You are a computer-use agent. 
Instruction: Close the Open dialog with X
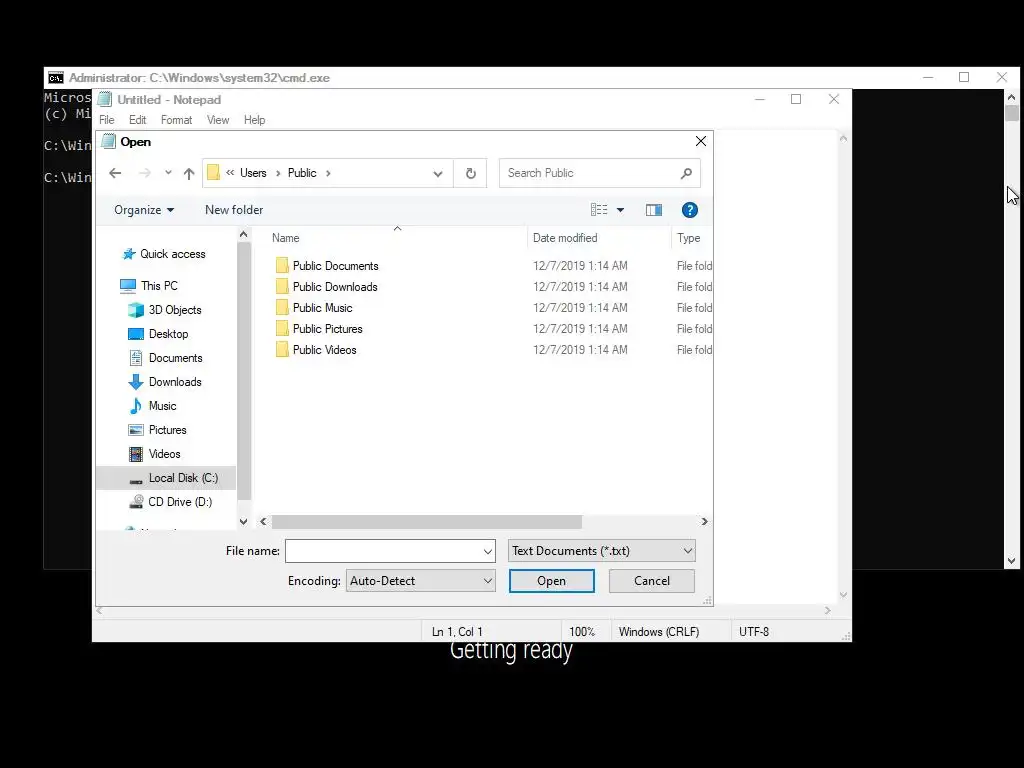pyautogui.click(x=701, y=141)
